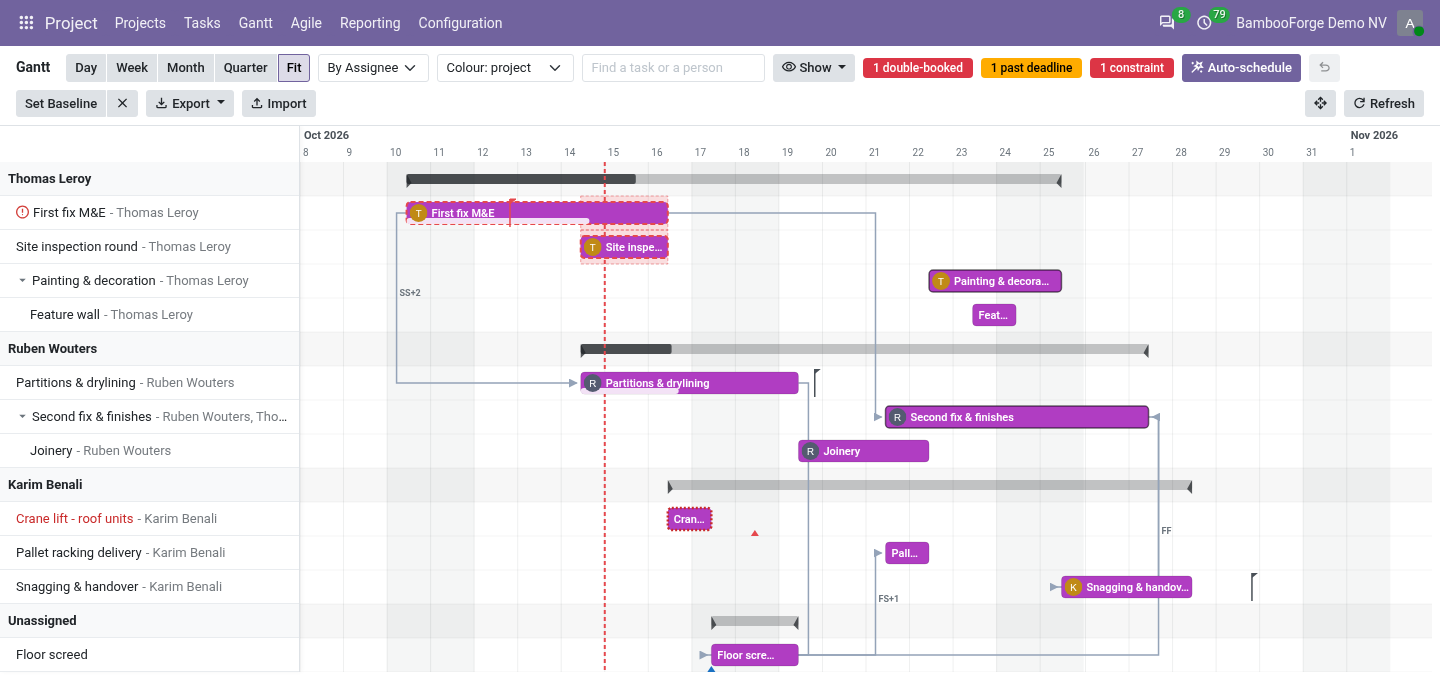Collapse the Second fix & finishes task row
Screen dimensions: 1440x696
click(x=22, y=417)
